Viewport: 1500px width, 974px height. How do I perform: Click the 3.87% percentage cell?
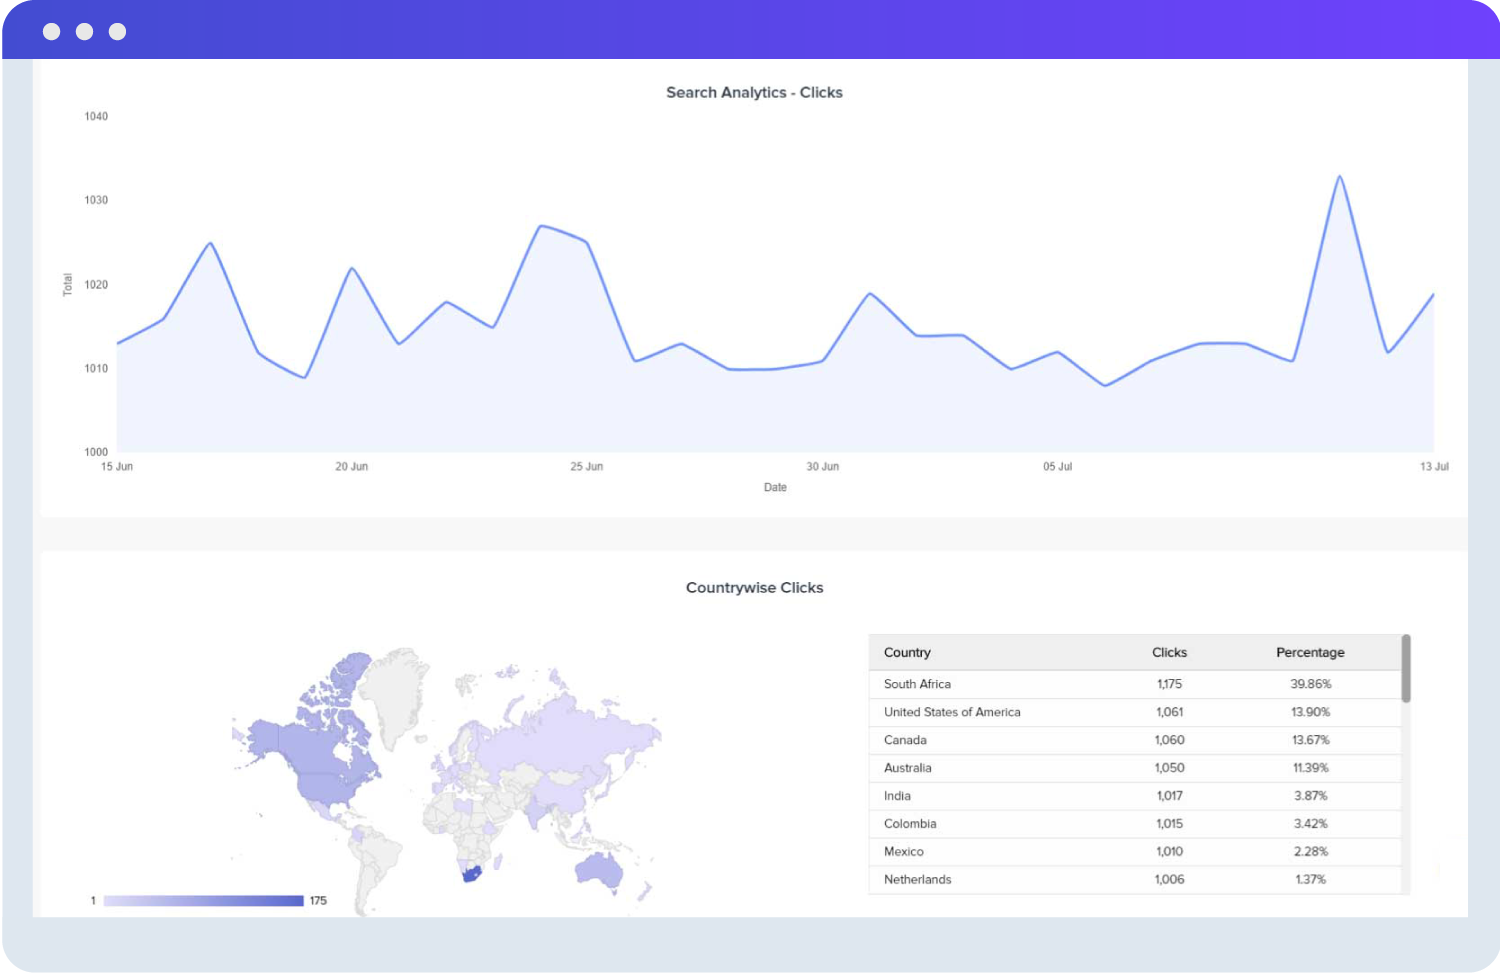pyautogui.click(x=1310, y=796)
